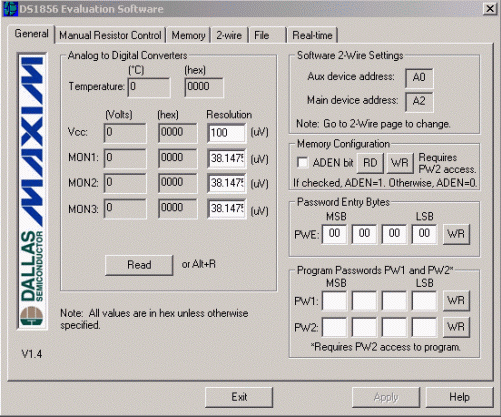Click the PW2 MSB byte field
This screenshot has height=417, width=501.
click(x=334, y=327)
